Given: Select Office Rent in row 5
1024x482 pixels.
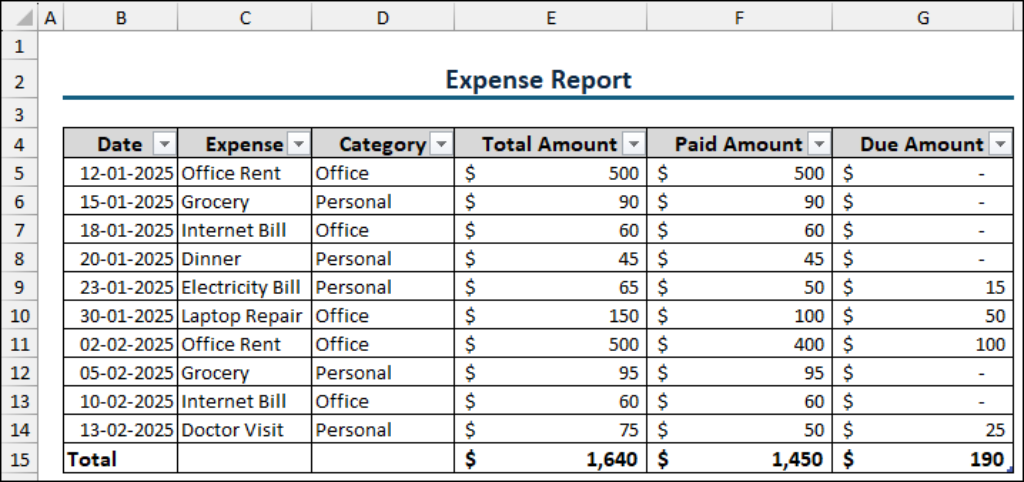Looking at the screenshot, I should pyautogui.click(x=245, y=173).
